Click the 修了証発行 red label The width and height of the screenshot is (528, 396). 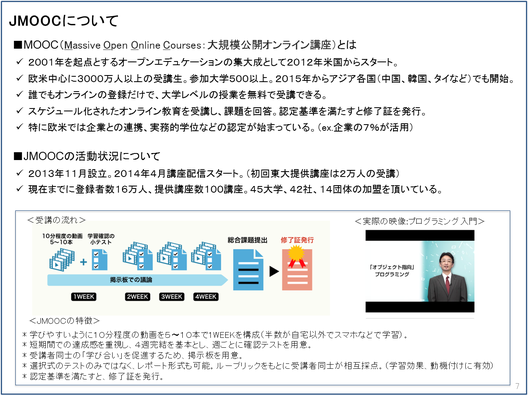297,240
